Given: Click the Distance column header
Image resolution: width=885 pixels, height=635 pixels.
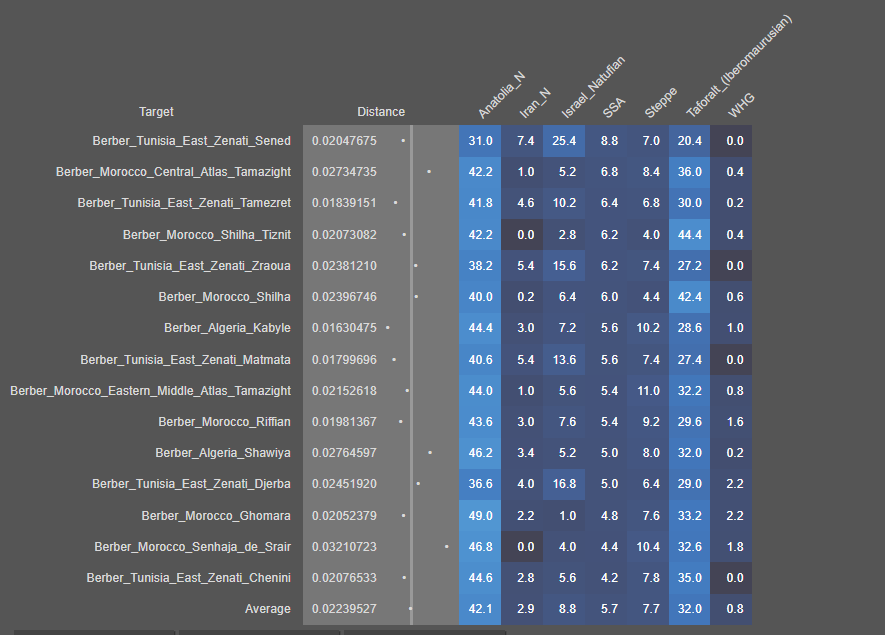Looking at the screenshot, I should click(381, 112).
